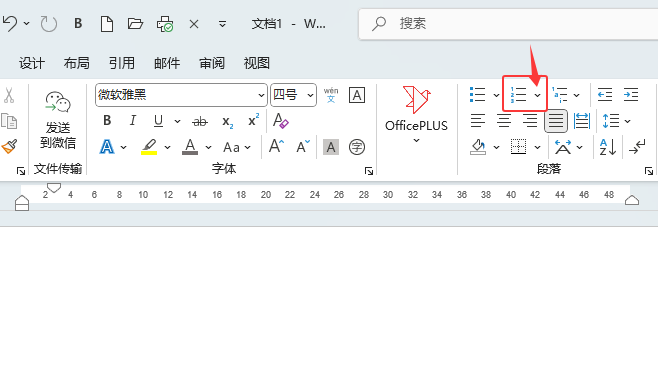Apply the yellow text highlight color
The width and height of the screenshot is (658, 368).
click(x=149, y=147)
